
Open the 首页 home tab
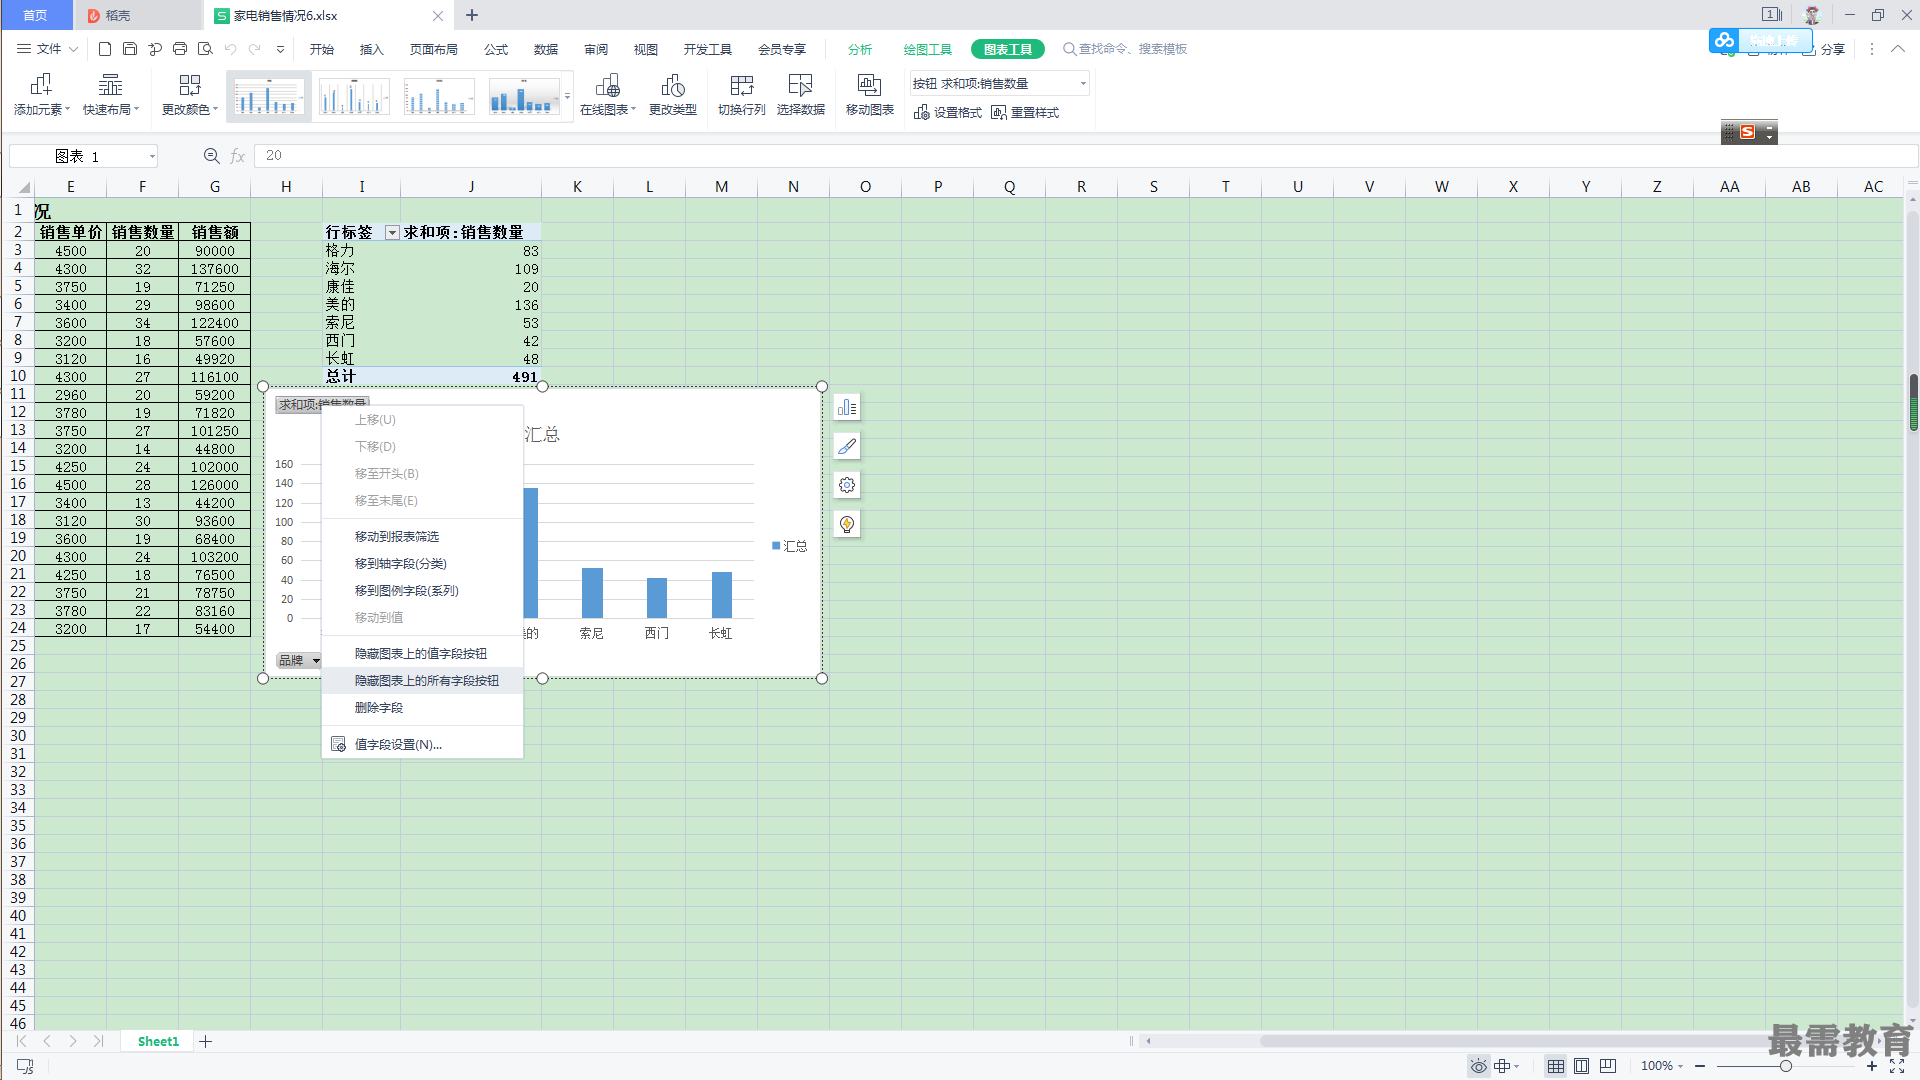(35, 15)
